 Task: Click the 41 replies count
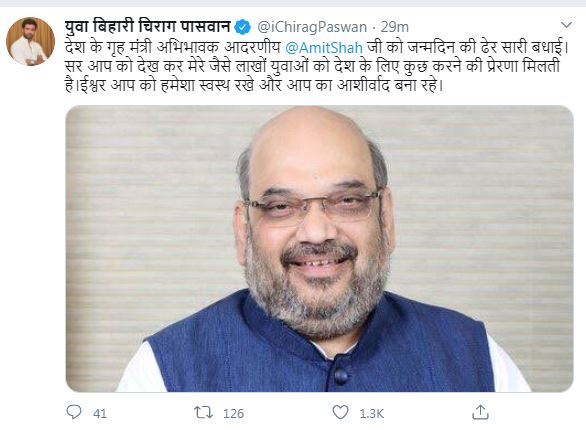coord(100,414)
